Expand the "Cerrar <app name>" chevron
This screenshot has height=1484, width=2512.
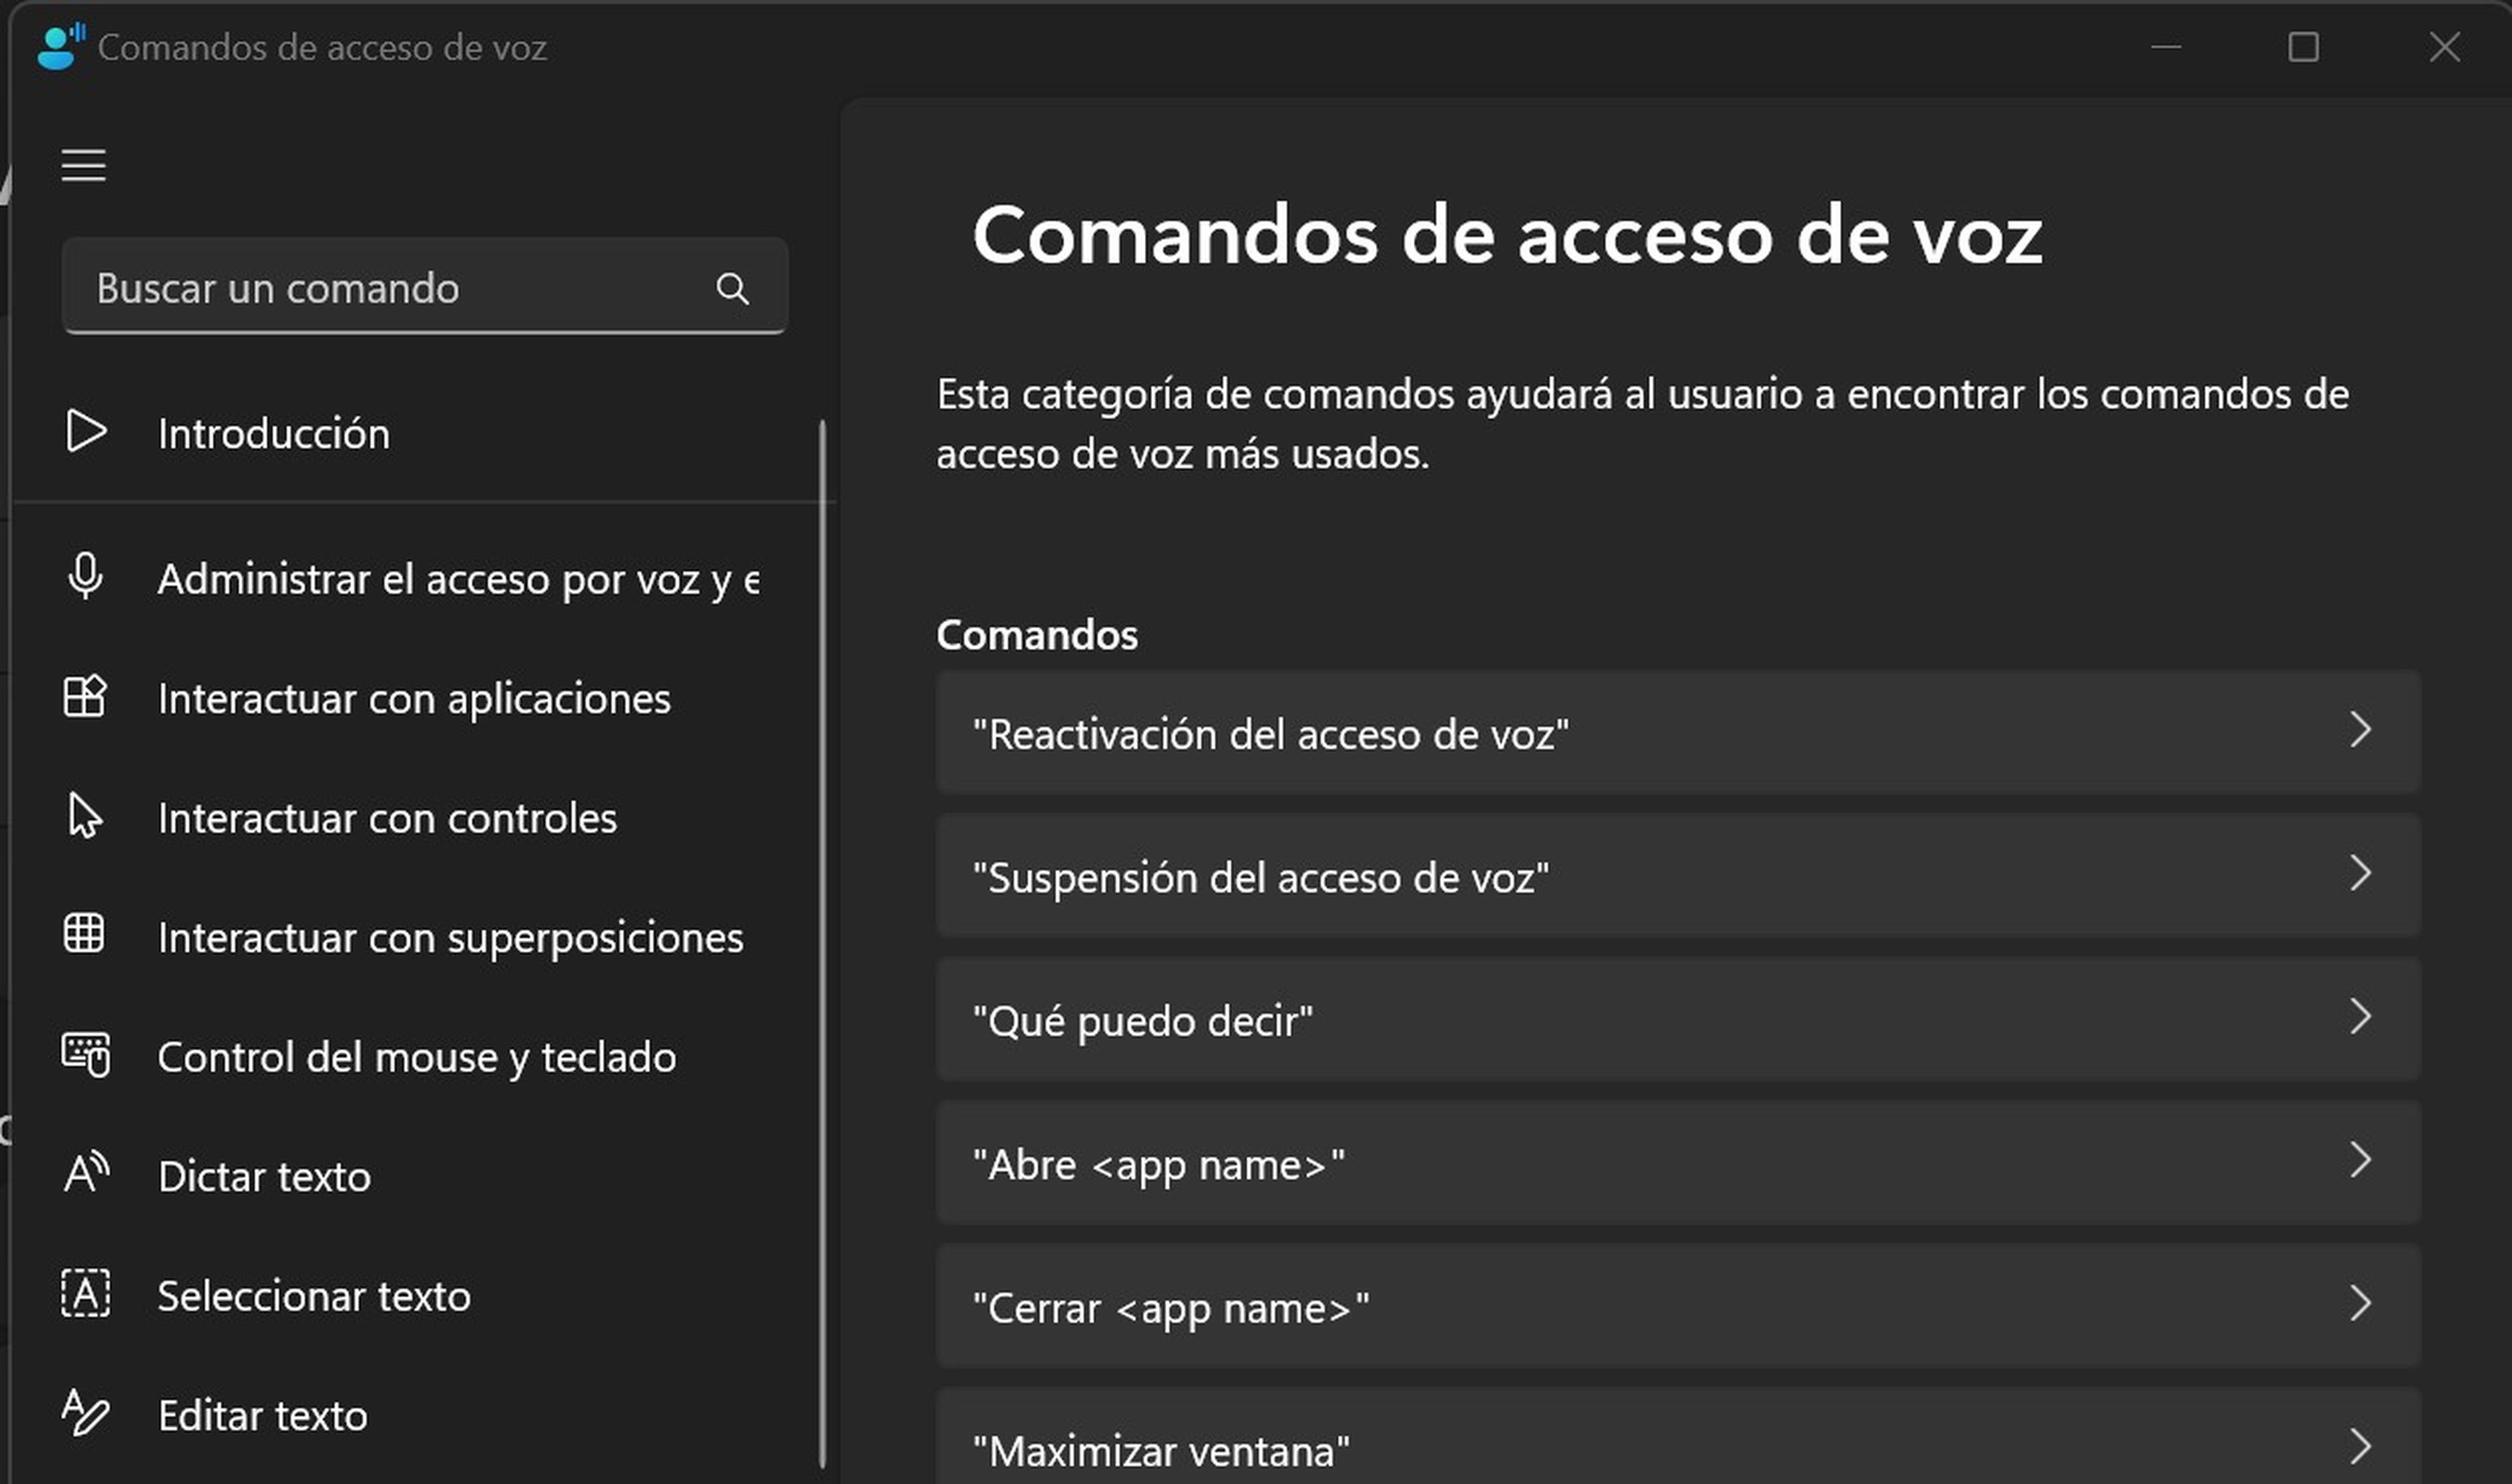[2361, 1303]
